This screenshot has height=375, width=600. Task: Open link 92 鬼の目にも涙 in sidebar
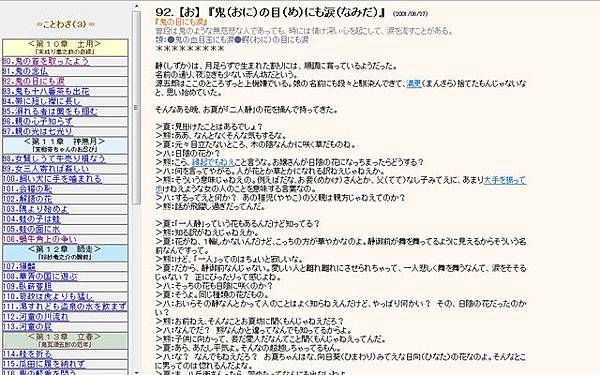(x=34, y=82)
